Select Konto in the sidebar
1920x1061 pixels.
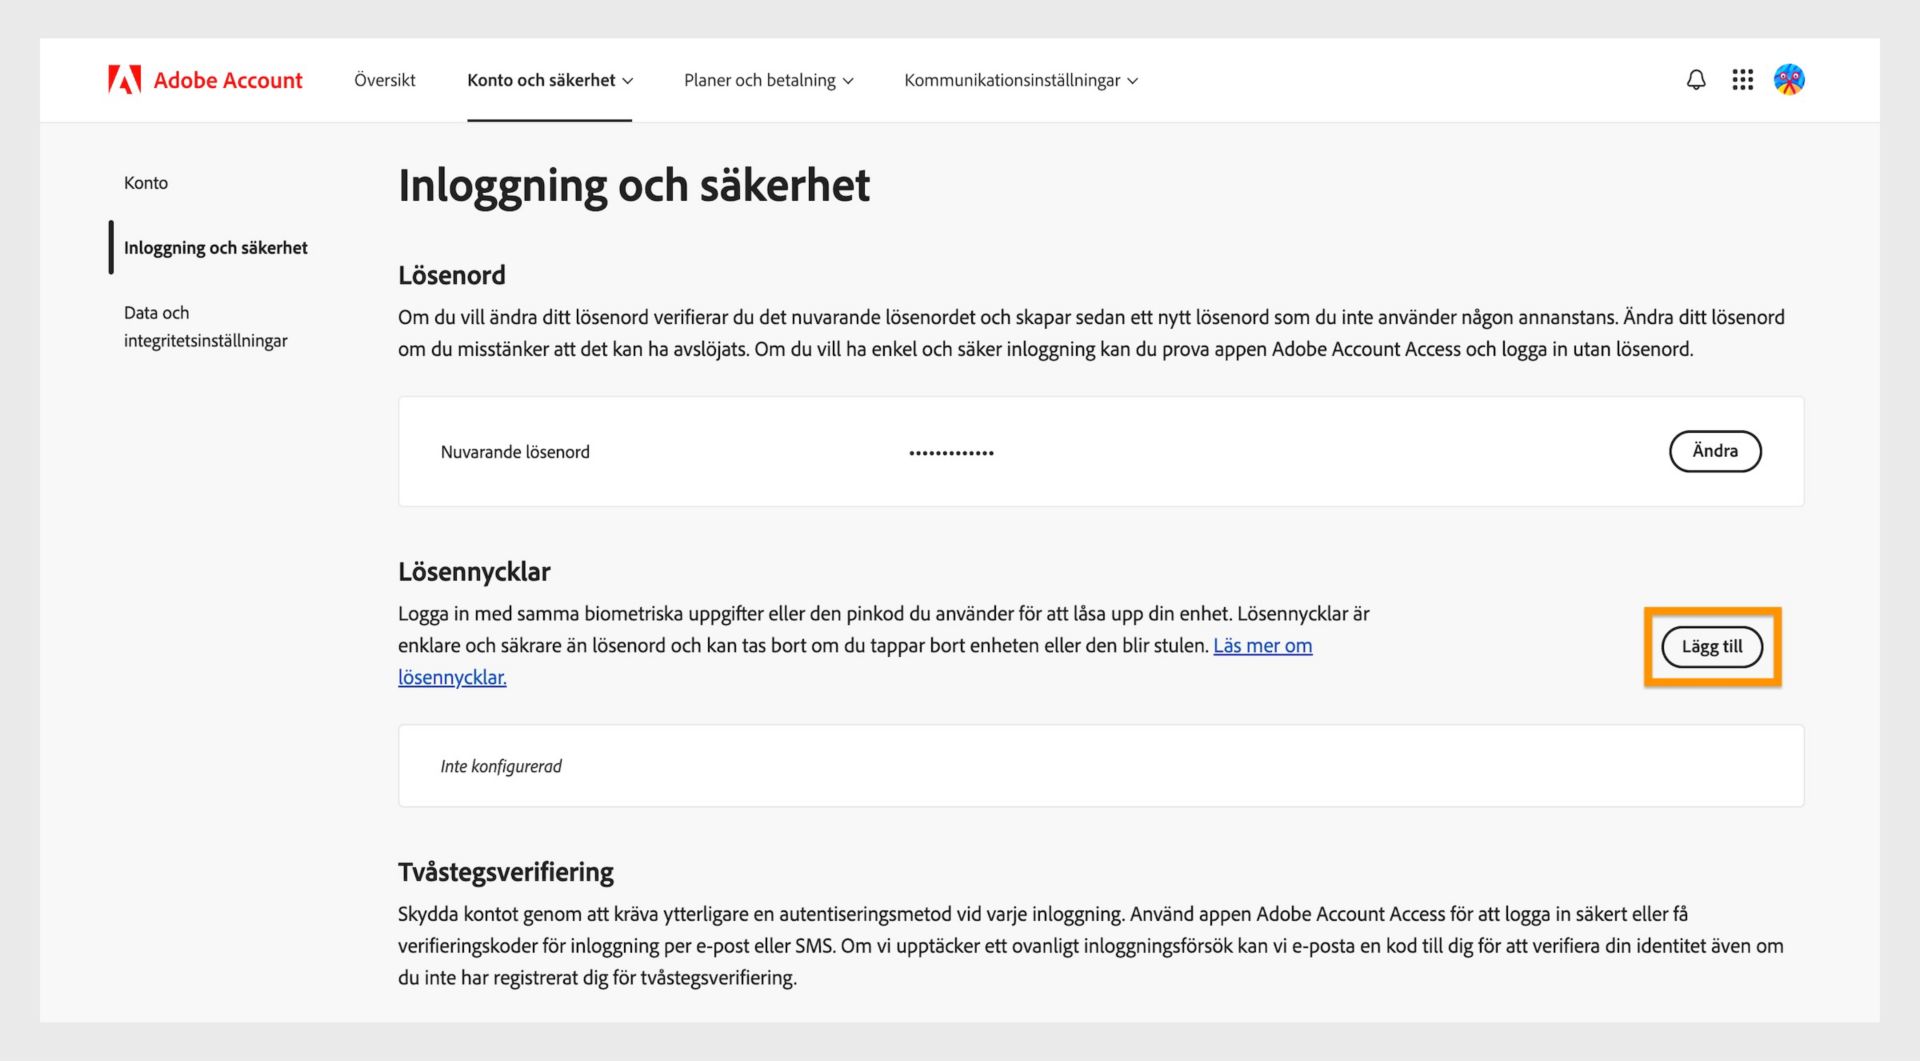coord(146,183)
